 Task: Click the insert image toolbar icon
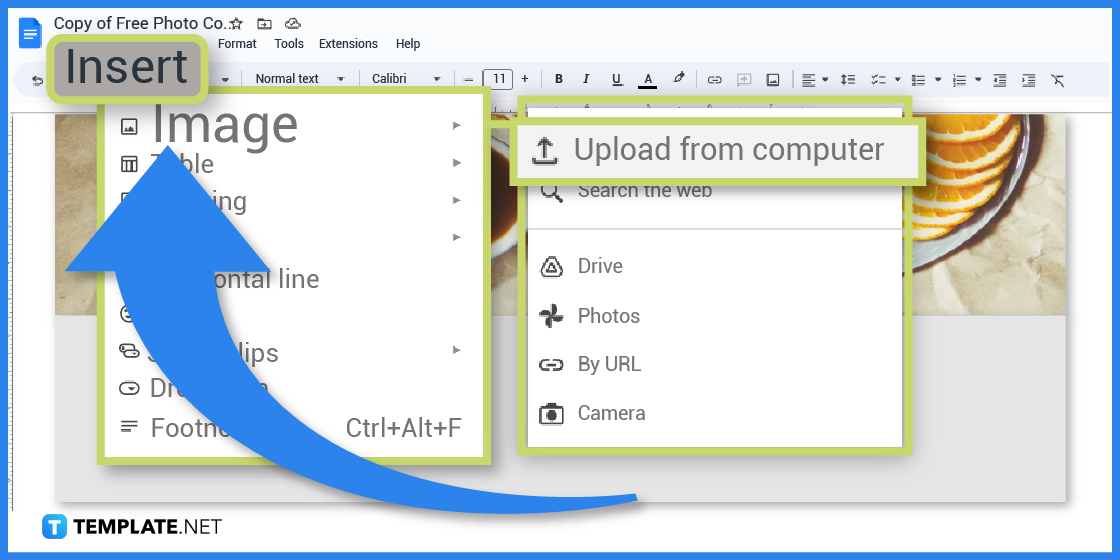[x=773, y=80]
